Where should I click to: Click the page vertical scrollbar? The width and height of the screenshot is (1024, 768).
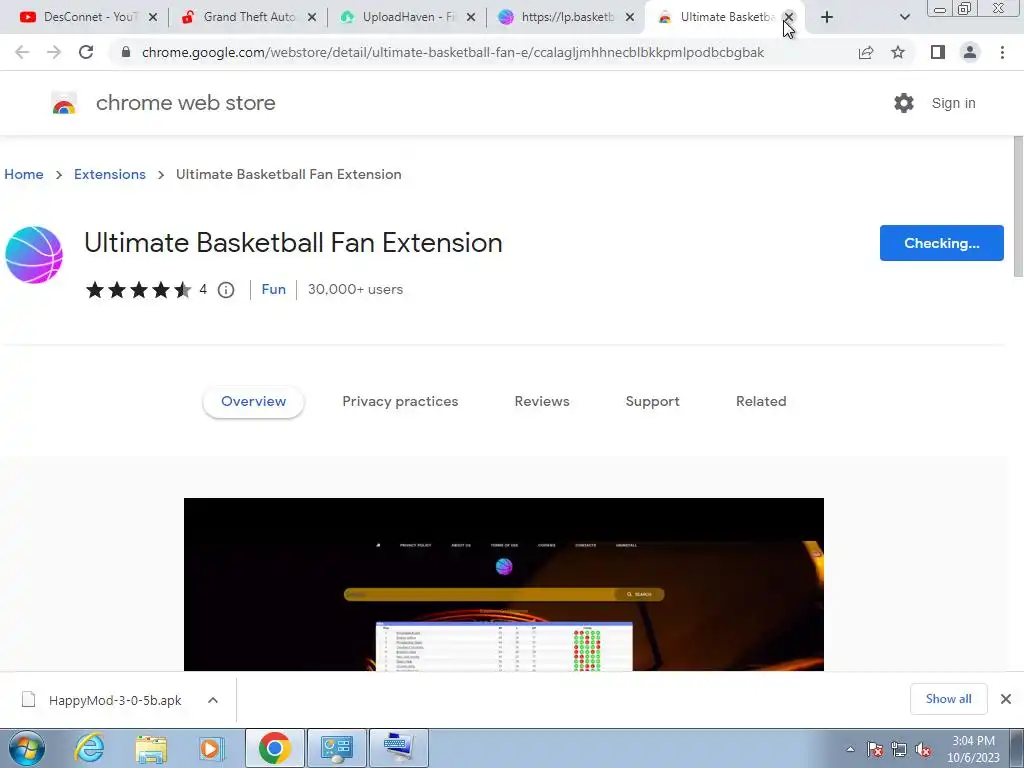pos(1018,206)
